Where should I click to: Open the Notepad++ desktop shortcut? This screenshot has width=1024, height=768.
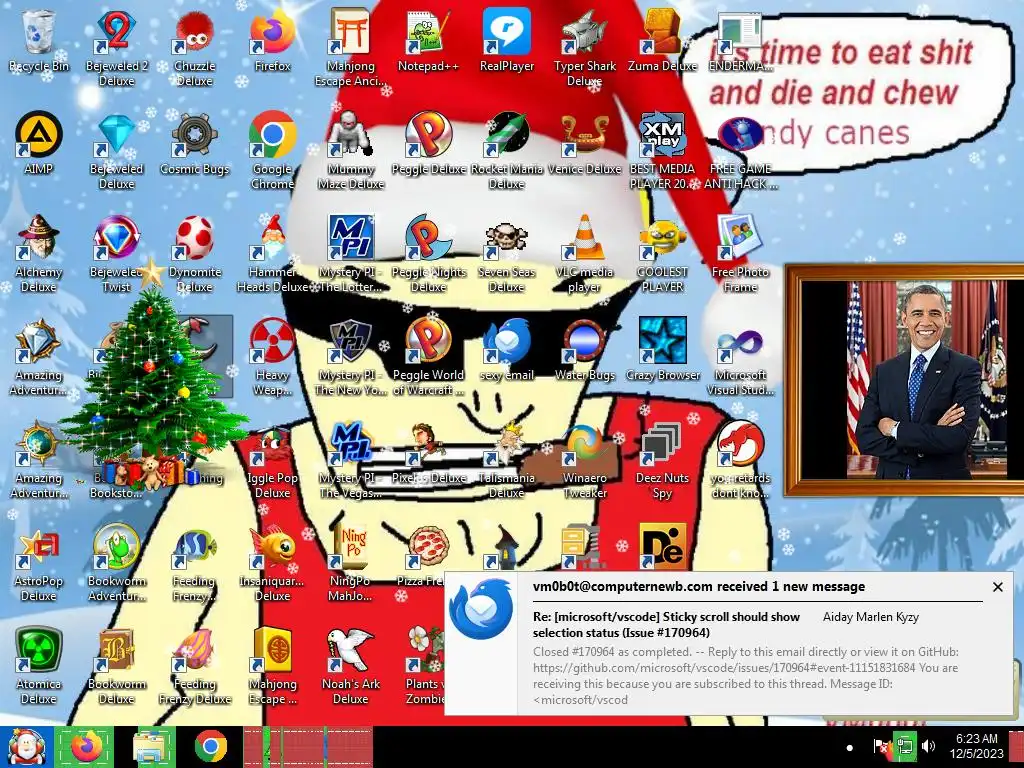[428, 40]
